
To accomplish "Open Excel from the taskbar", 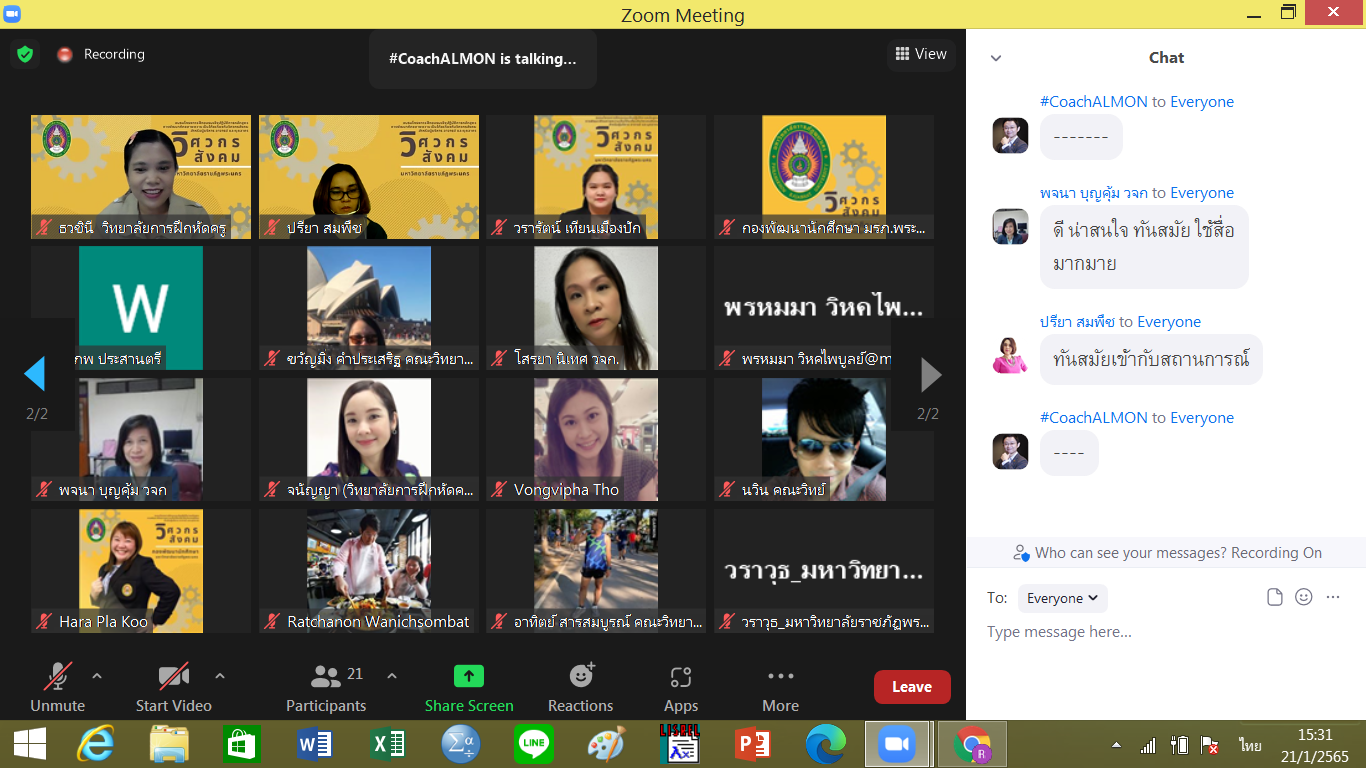I will click(388, 744).
